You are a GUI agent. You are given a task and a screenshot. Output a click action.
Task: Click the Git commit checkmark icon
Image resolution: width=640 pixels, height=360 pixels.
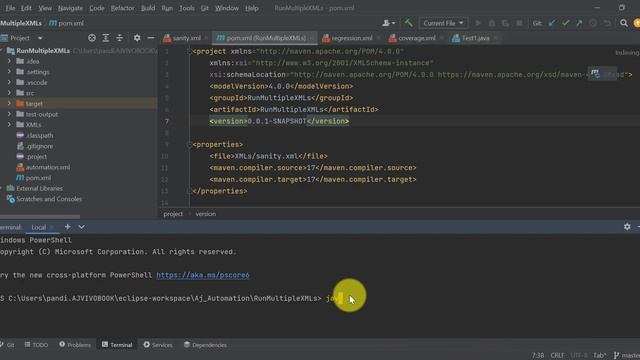(x=565, y=23)
